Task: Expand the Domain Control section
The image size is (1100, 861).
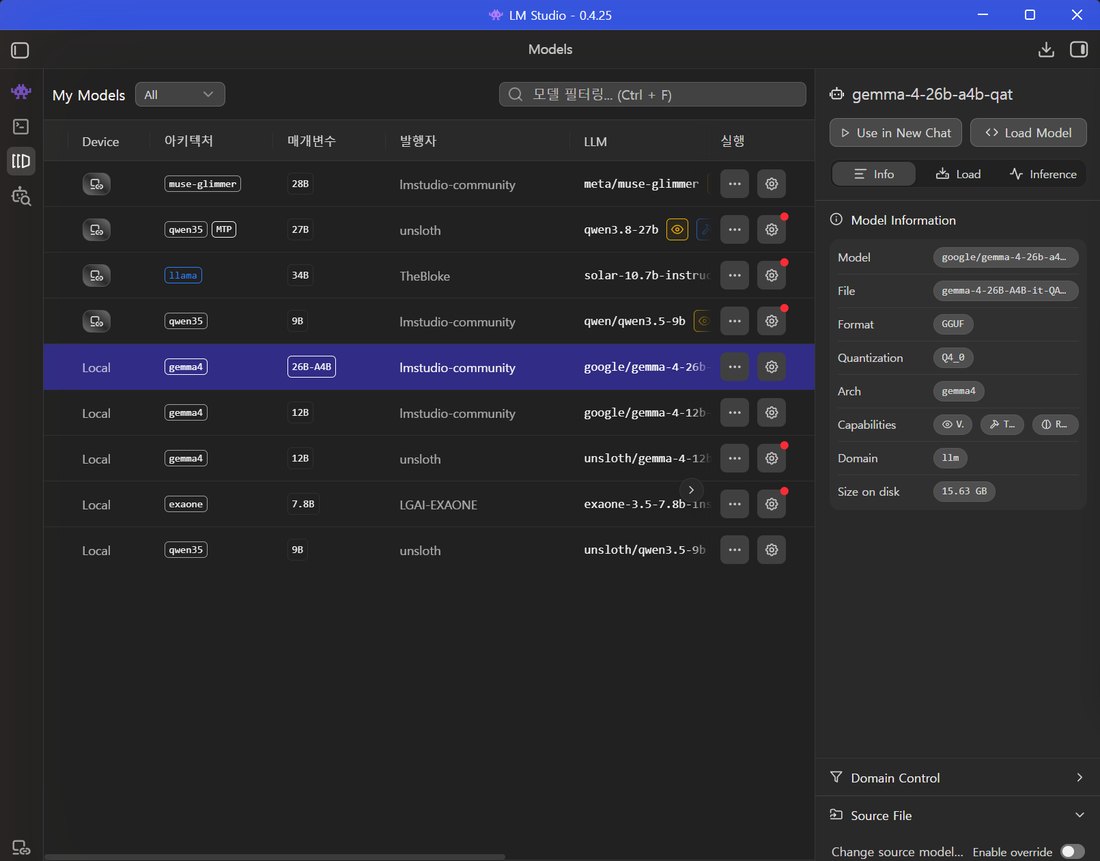Action: tap(957, 777)
